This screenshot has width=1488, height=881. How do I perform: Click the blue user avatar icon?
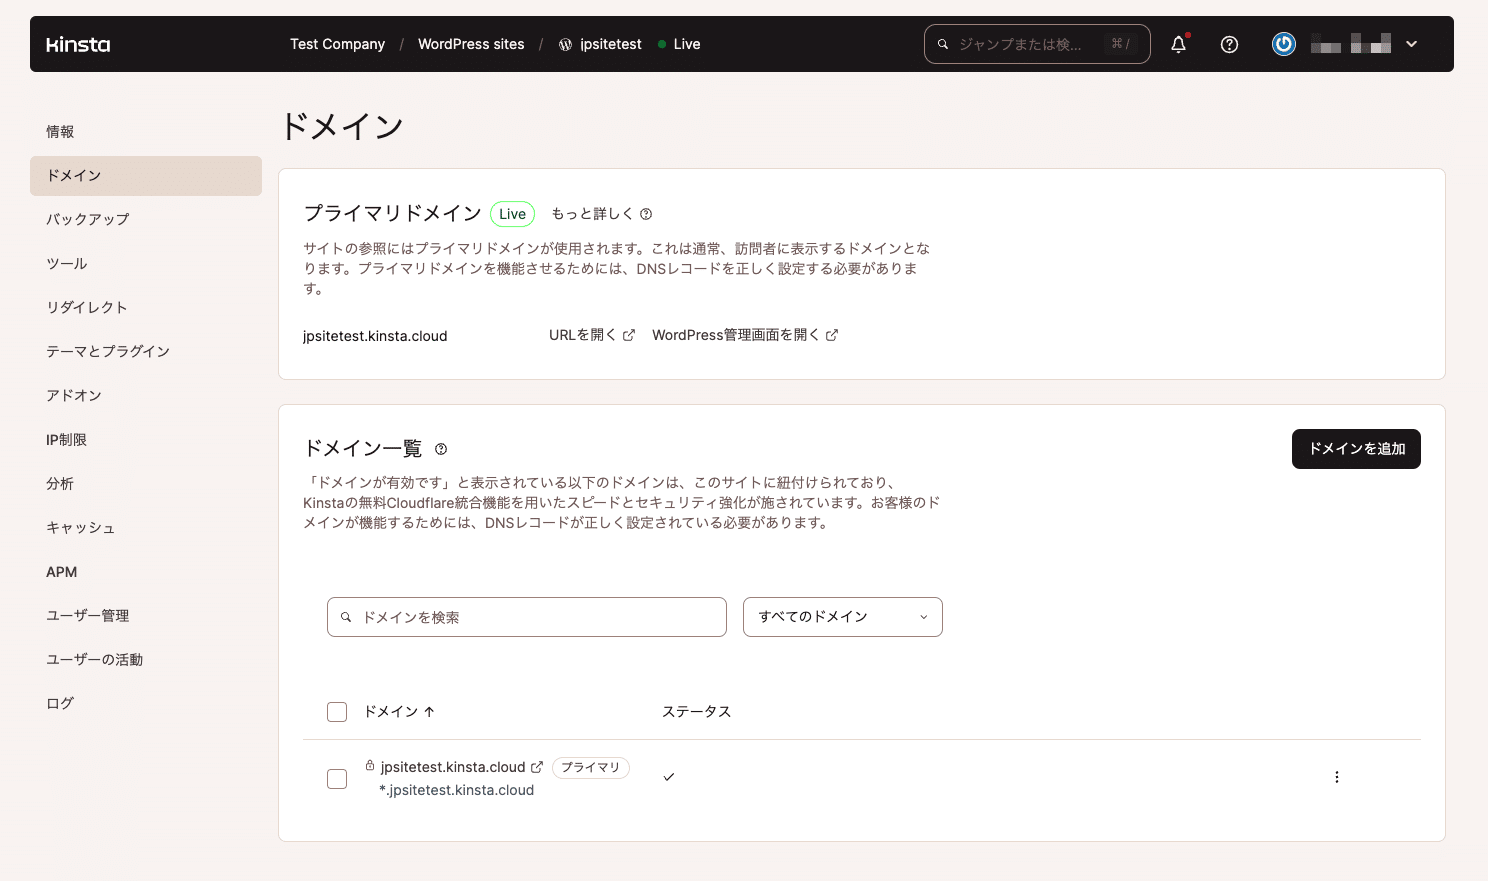coord(1283,44)
